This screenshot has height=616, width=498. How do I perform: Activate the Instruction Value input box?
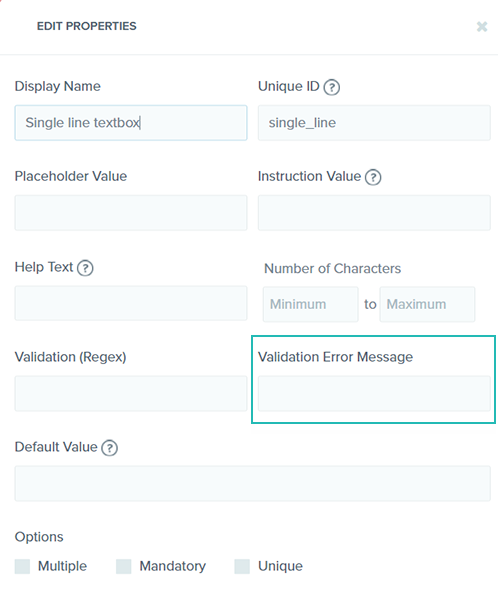[374, 213]
